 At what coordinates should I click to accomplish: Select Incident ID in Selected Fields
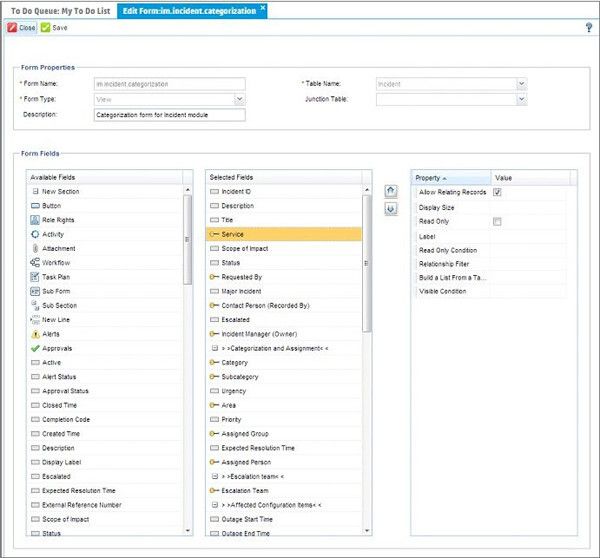284,191
